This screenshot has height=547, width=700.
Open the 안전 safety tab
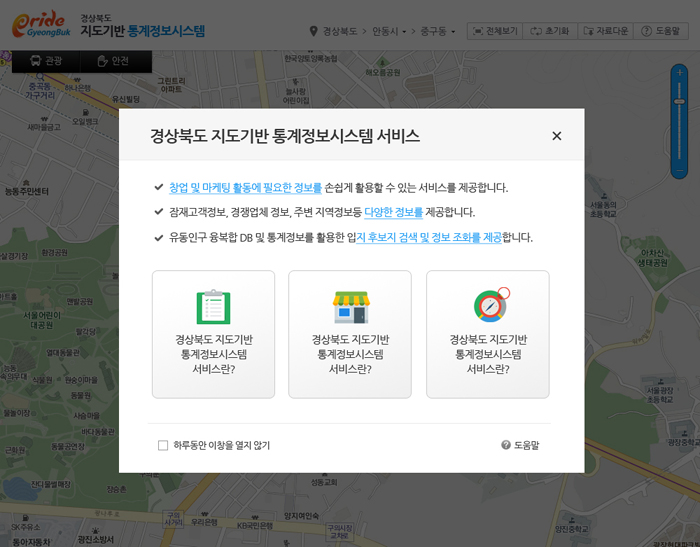point(116,61)
